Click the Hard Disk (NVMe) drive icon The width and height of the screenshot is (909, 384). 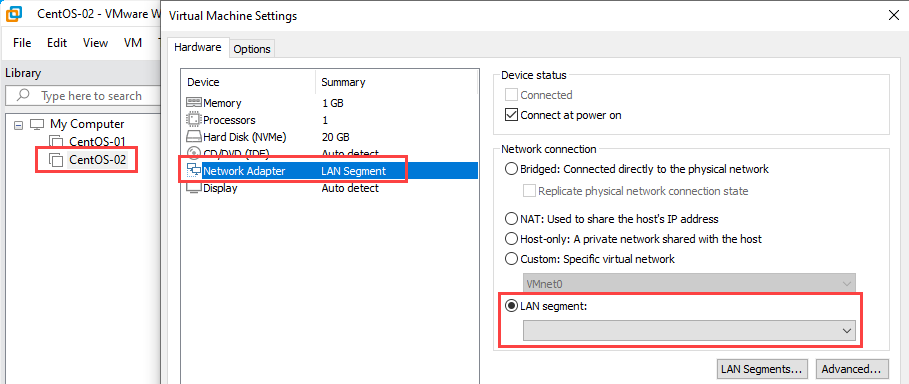[x=194, y=137]
